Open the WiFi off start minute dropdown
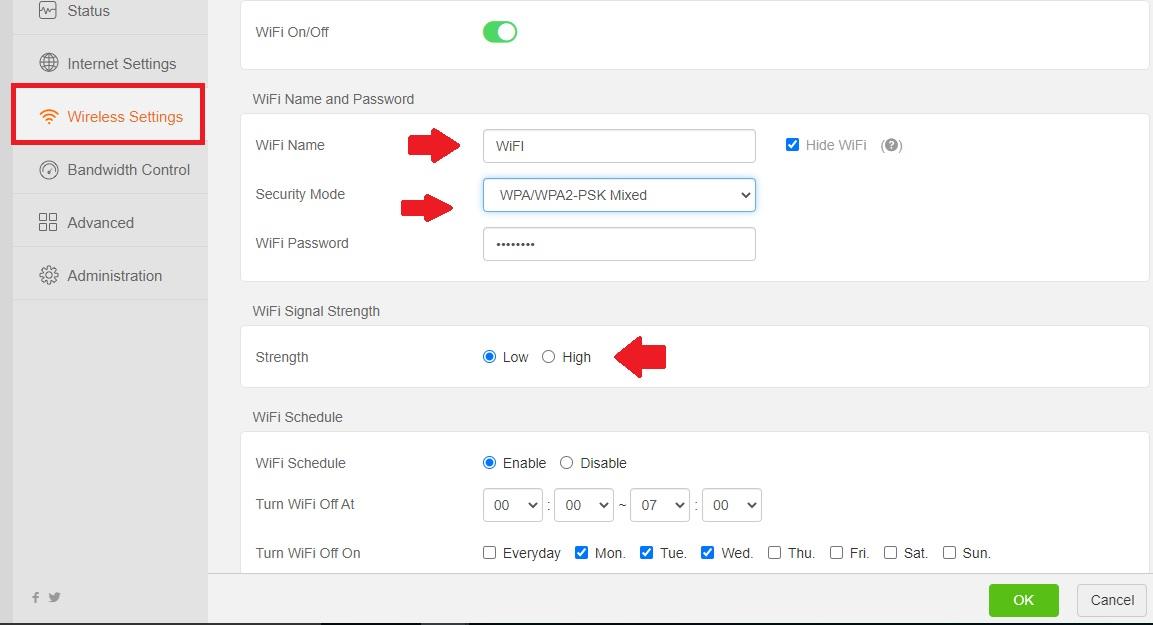The height and width of the screenshot is (625, 1153). coord(584,505)
